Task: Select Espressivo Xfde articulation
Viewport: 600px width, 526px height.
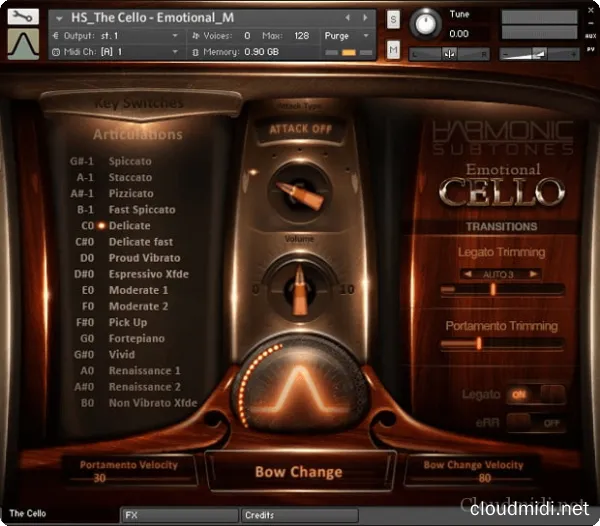Action: (148, 274)
